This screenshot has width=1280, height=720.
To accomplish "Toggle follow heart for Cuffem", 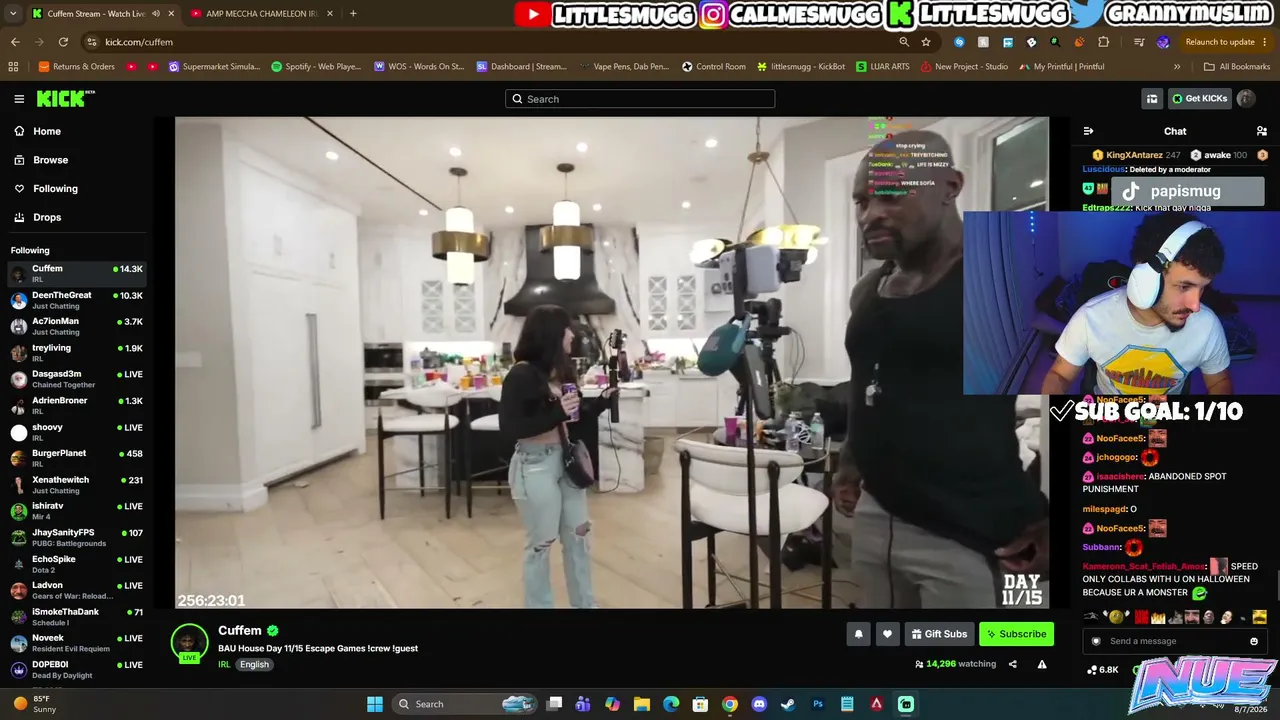I will tap(887, 634).
